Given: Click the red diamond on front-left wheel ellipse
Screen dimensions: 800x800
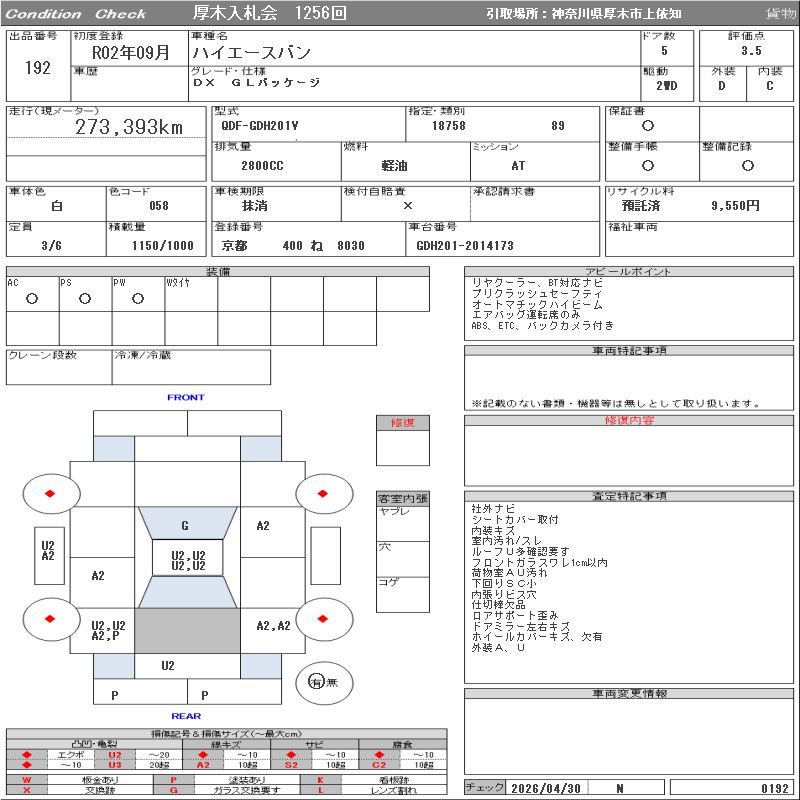Looking at the screenshot, I should tap(50, 493).
